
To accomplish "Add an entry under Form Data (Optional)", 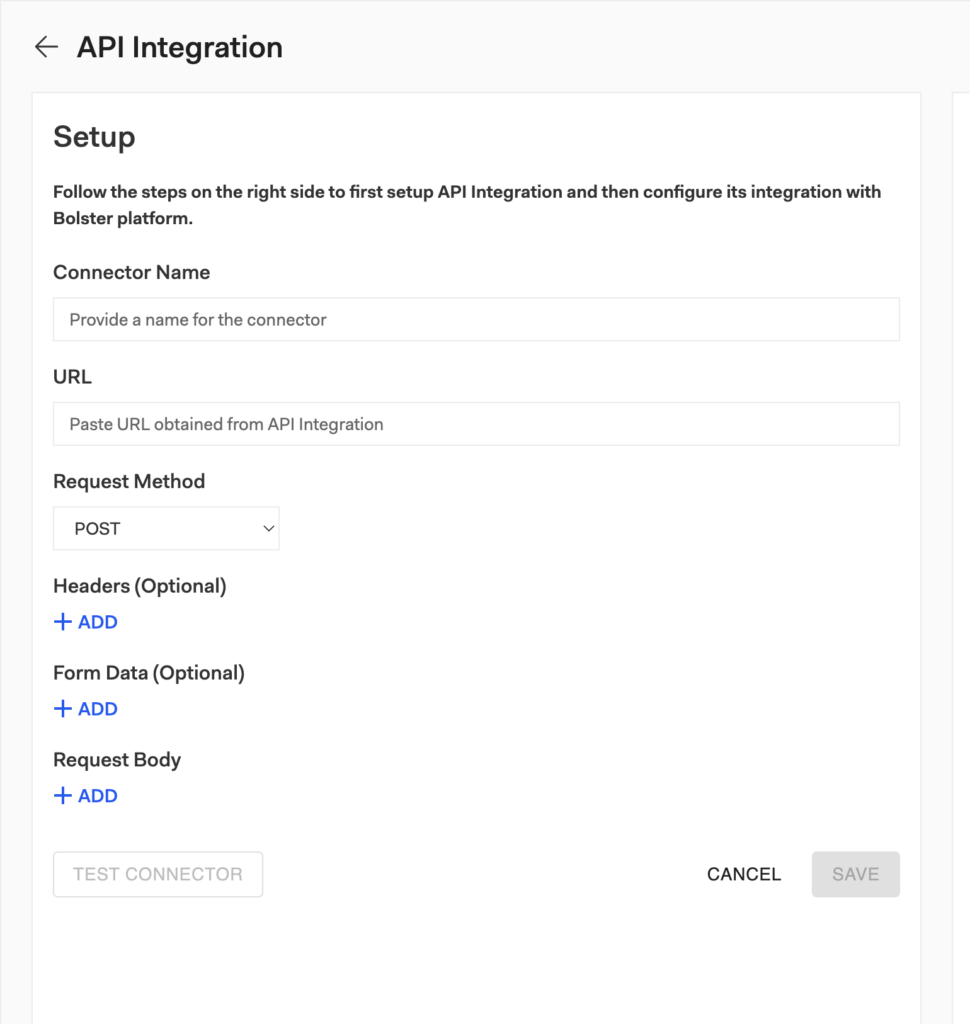I will tap(86, 709).
